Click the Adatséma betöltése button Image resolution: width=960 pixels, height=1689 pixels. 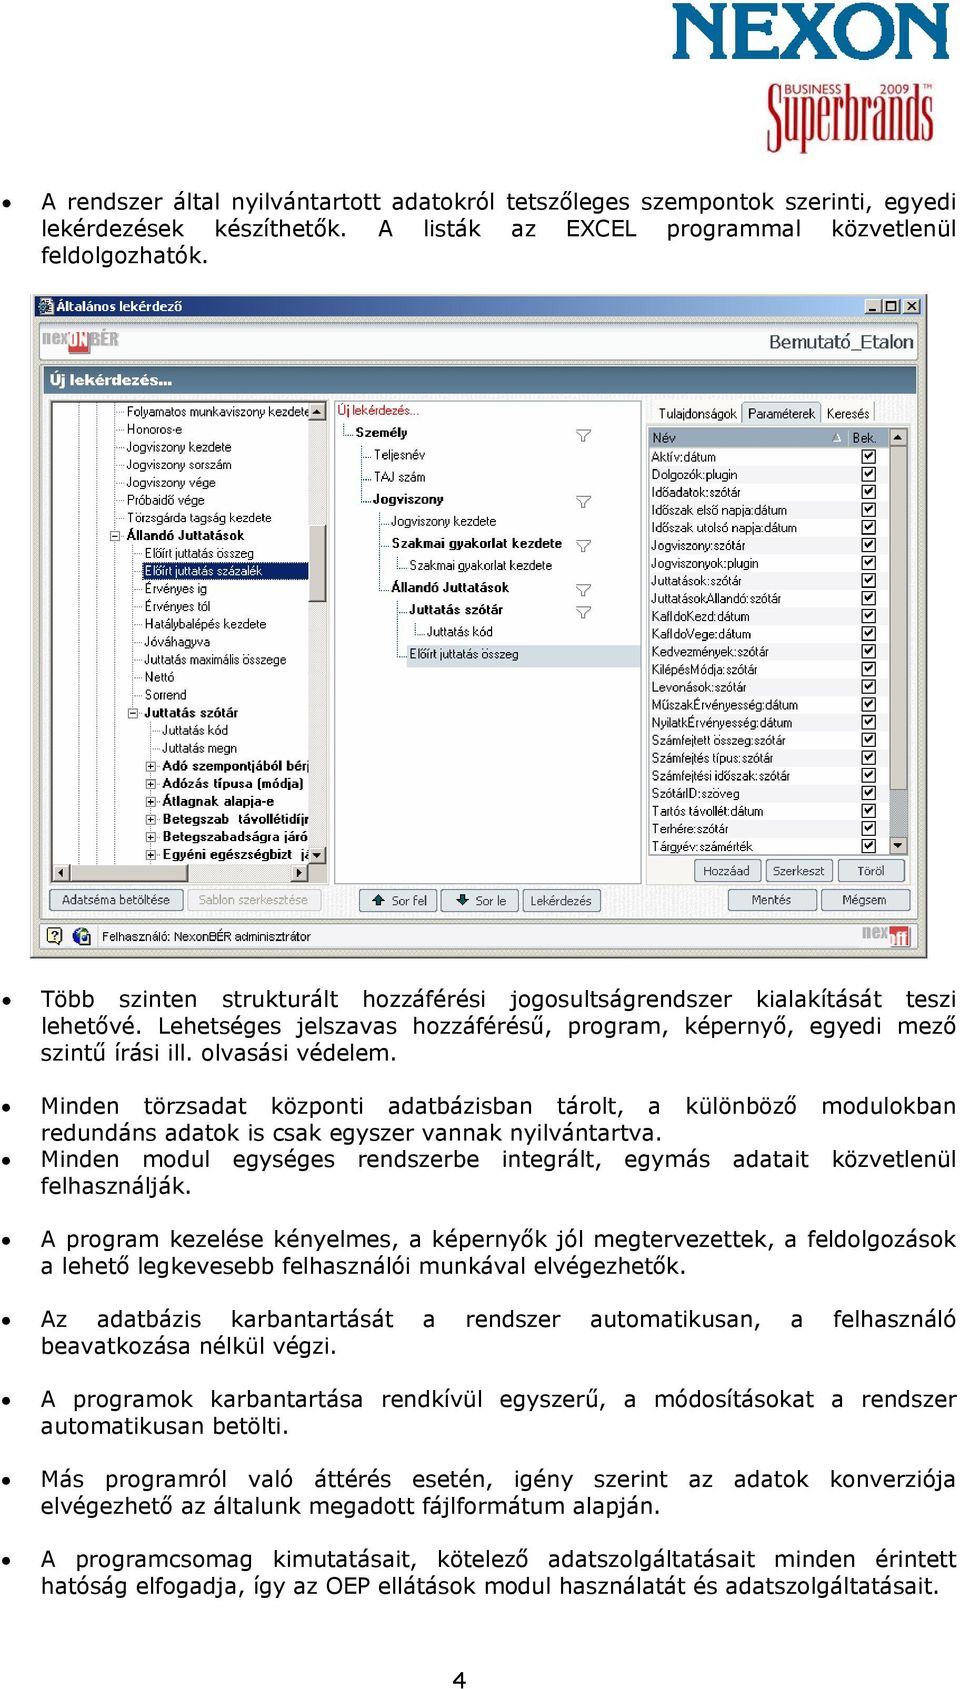(116, 900)
